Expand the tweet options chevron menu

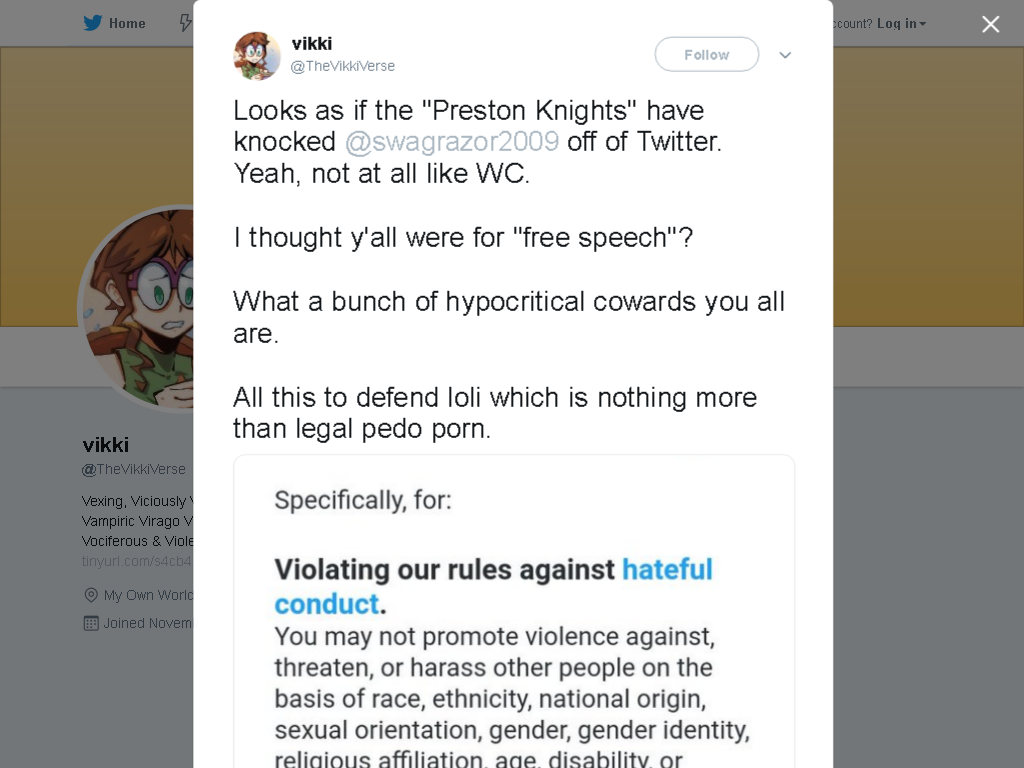(785, 55)
